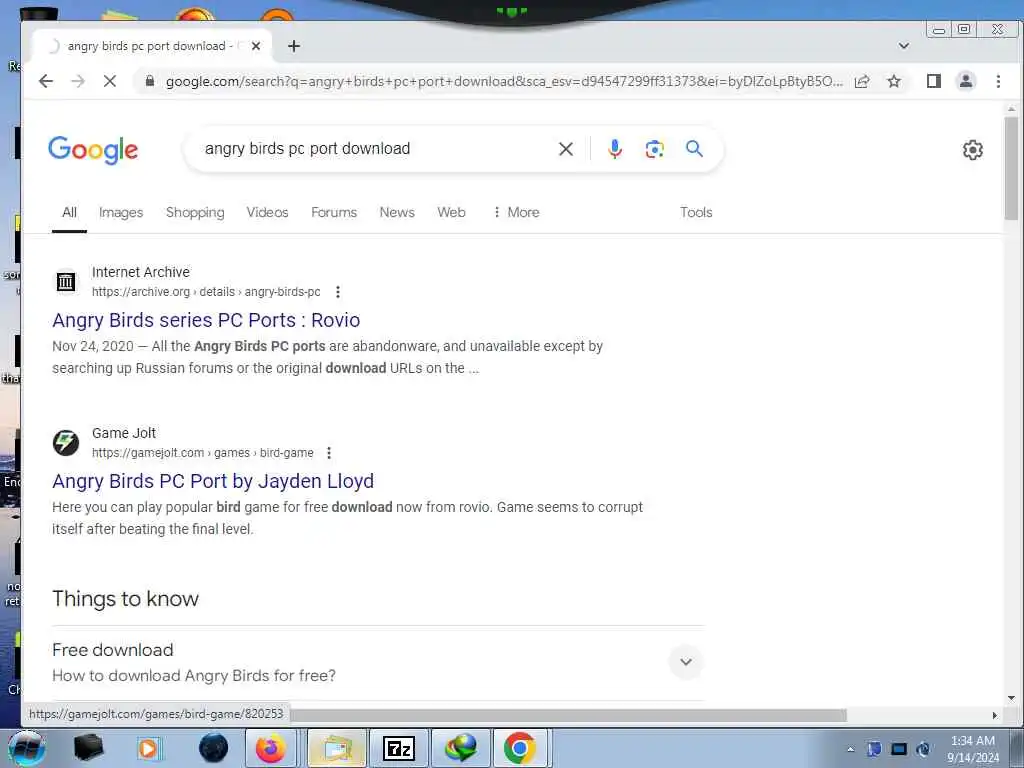Open the Chrome profile avatar
Screen dimensions: 1024x768
pos(966,81)
